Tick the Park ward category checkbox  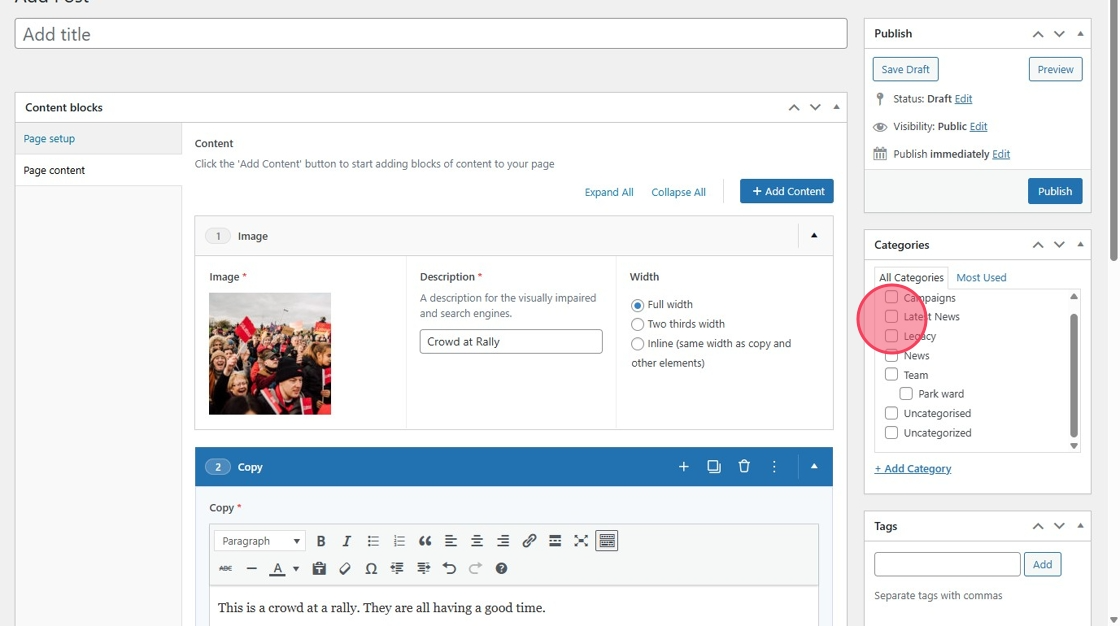(x=906, y=394)
